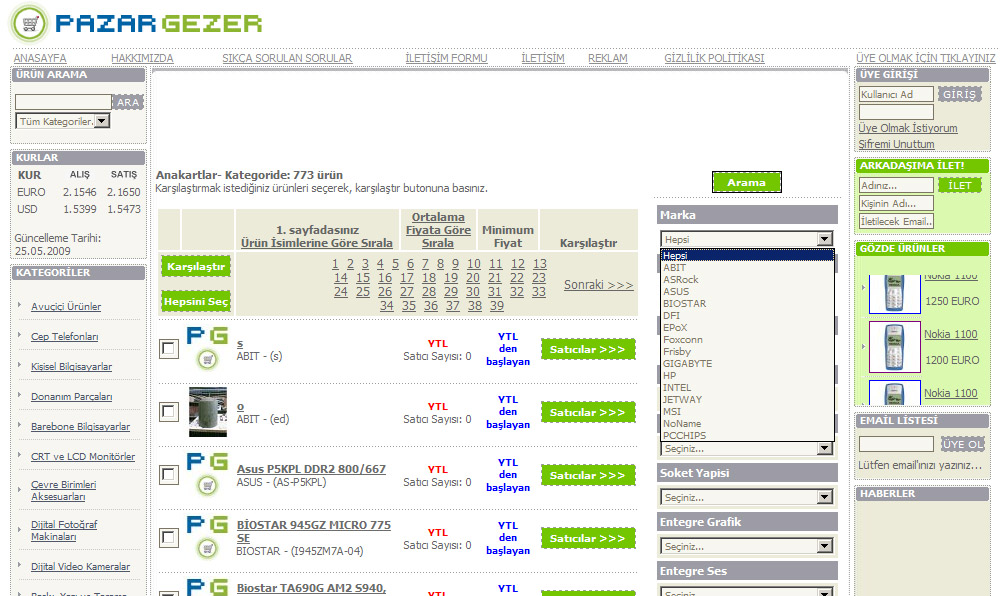Go to Sonraki >>> next page
The height and width of the screenshot is (596, 1004).
point(599,285)
